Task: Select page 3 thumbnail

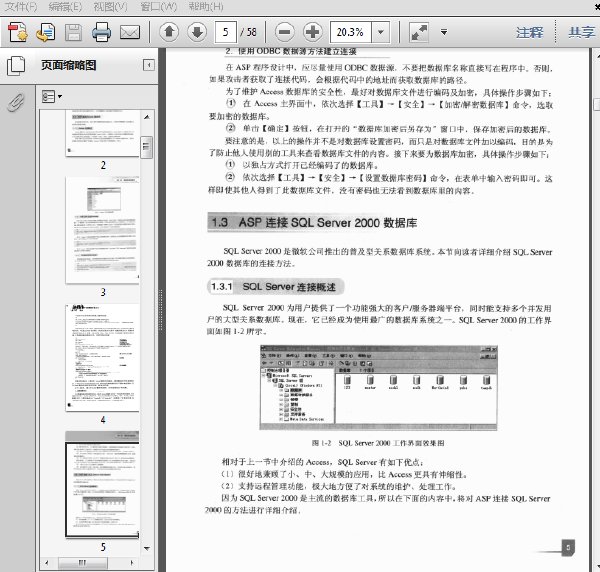Action: tap(103, 230)
